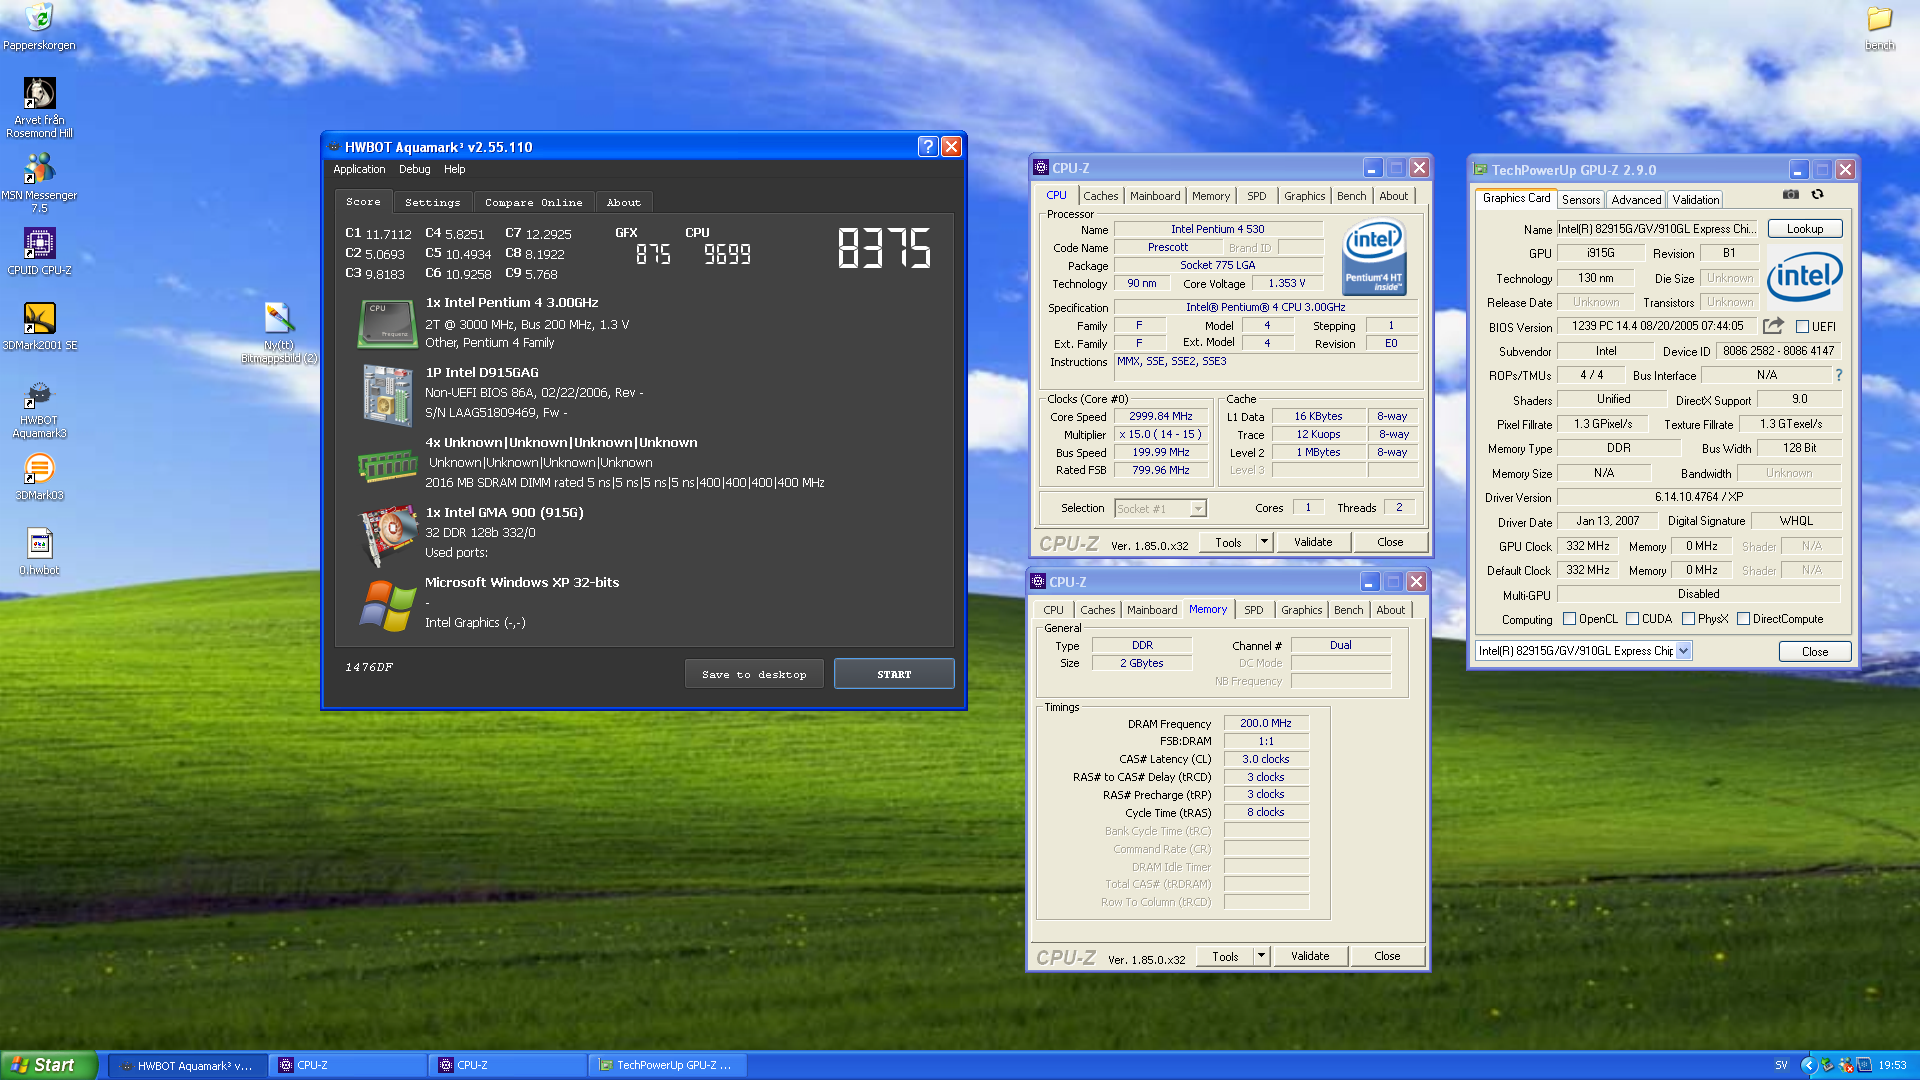Switch to Mainboard tab in top CPU-Z
Image resolution: width=1920 pixels, height=1080 pixels.
(x=1155, y=196)
